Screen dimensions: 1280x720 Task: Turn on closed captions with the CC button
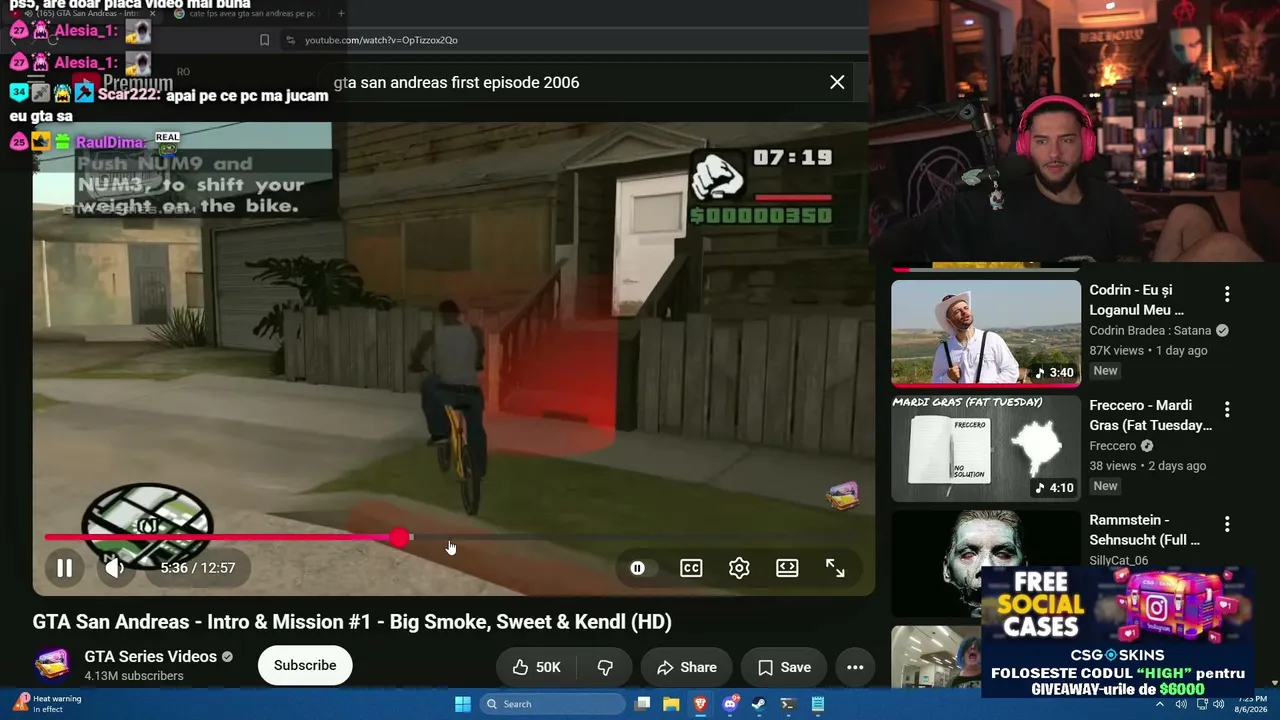(691, 568)
